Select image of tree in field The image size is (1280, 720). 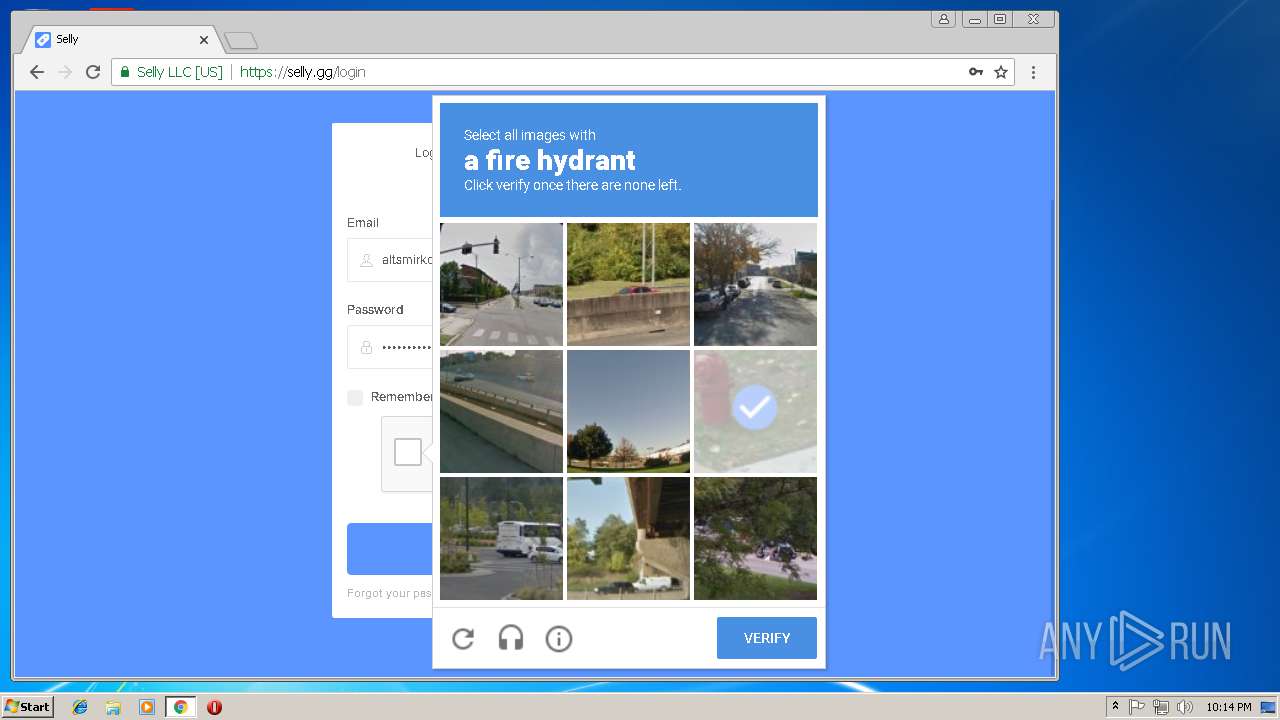tap(628, 411)
